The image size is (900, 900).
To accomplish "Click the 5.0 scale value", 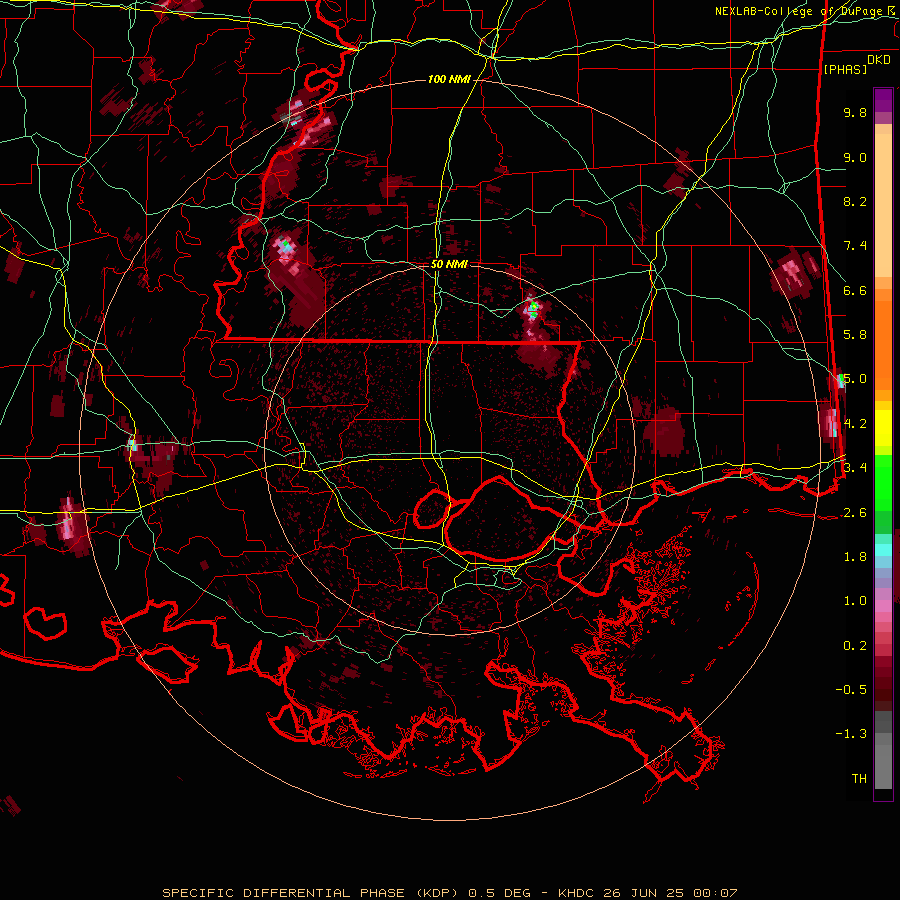I will [x=855, y=379].
